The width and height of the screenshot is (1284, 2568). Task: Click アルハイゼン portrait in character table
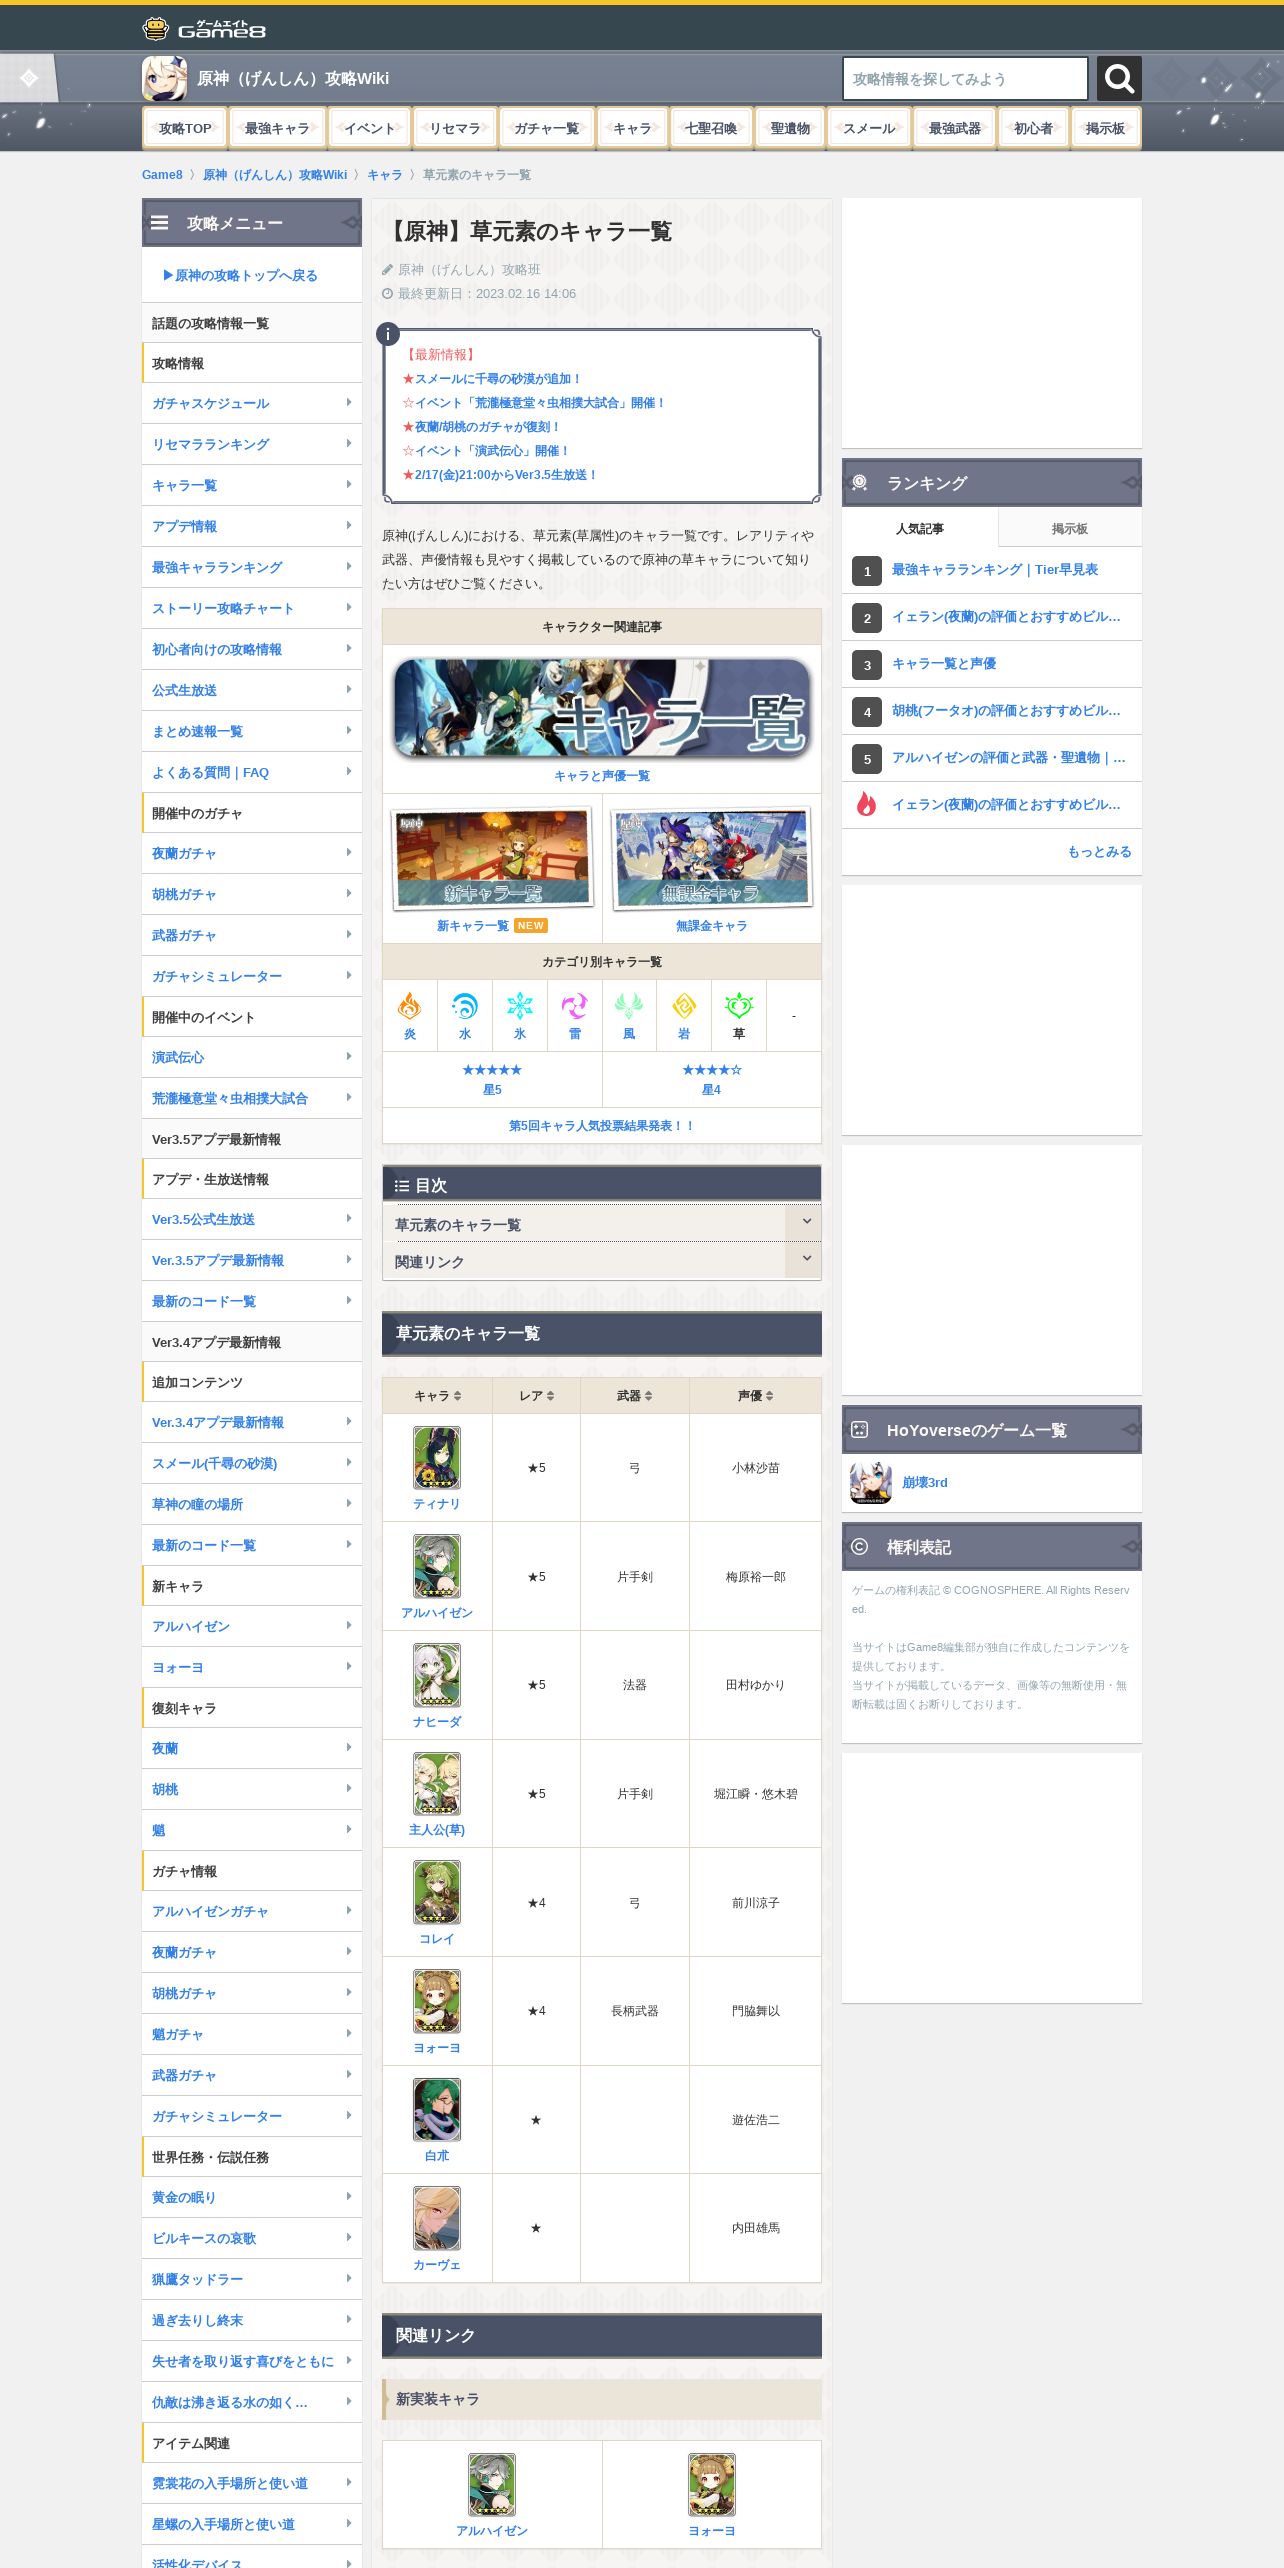tap(437, 1566)
